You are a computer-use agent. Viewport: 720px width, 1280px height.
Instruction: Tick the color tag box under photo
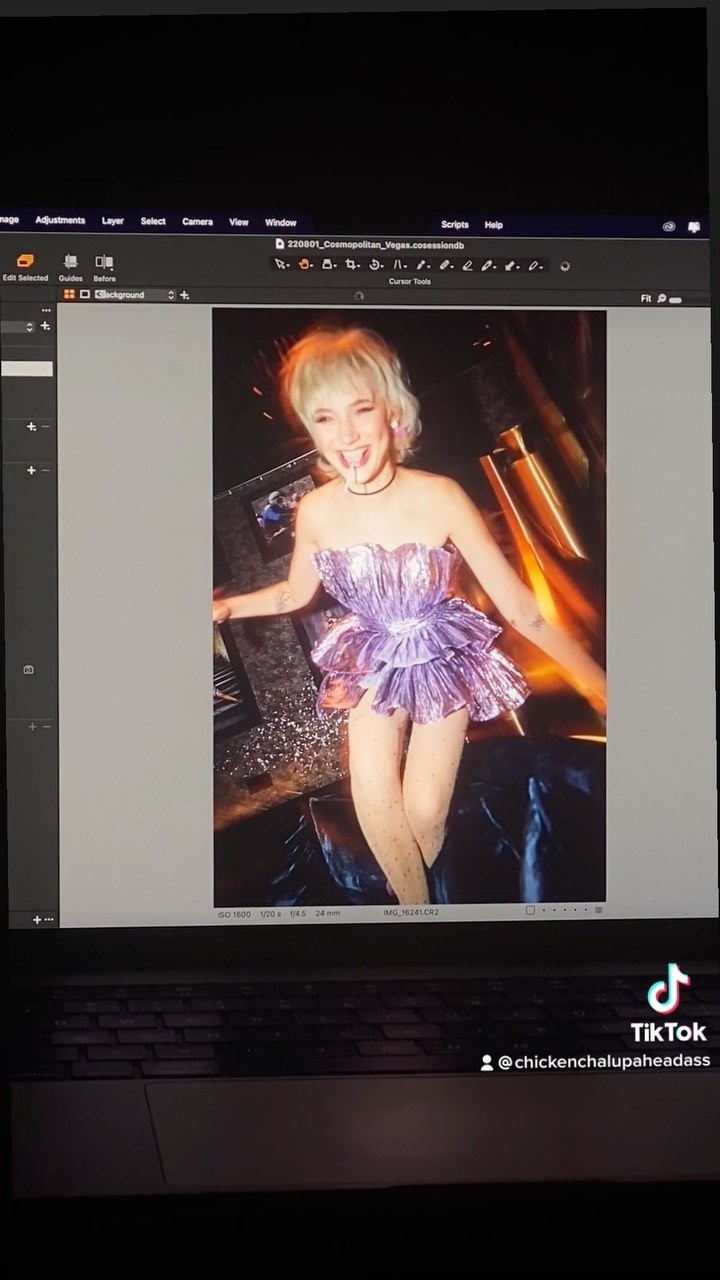click(x=530, y=910)
